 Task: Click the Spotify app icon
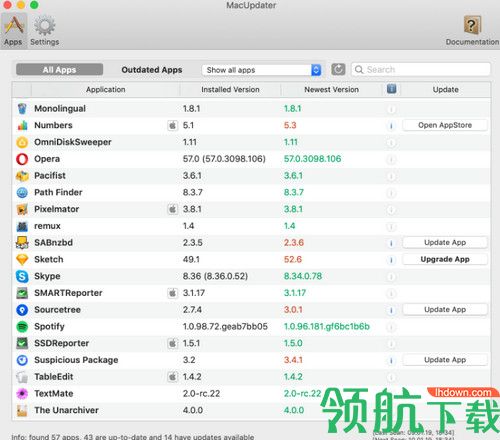tap(22, 327)
